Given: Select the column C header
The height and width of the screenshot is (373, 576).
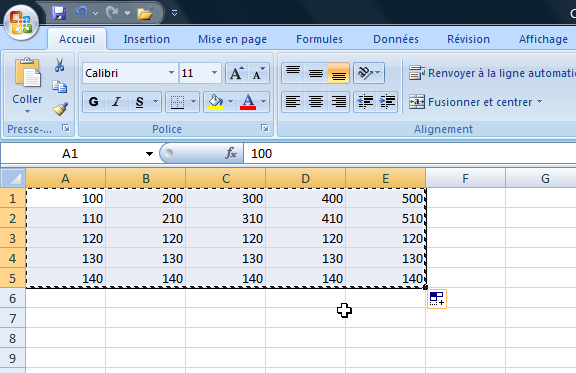Looking at the screenshot, I should pyautogui.click(x=226, y=178).
